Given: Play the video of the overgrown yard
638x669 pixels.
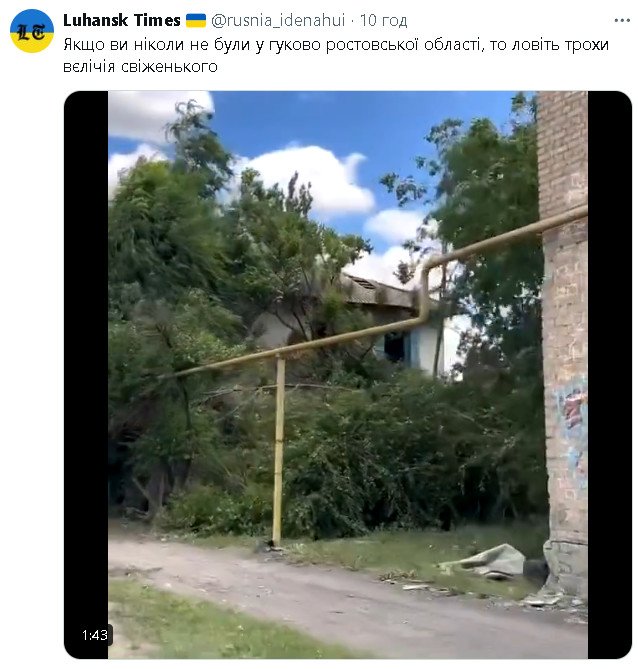Looking at the screenshot, I should coord(348,375).
